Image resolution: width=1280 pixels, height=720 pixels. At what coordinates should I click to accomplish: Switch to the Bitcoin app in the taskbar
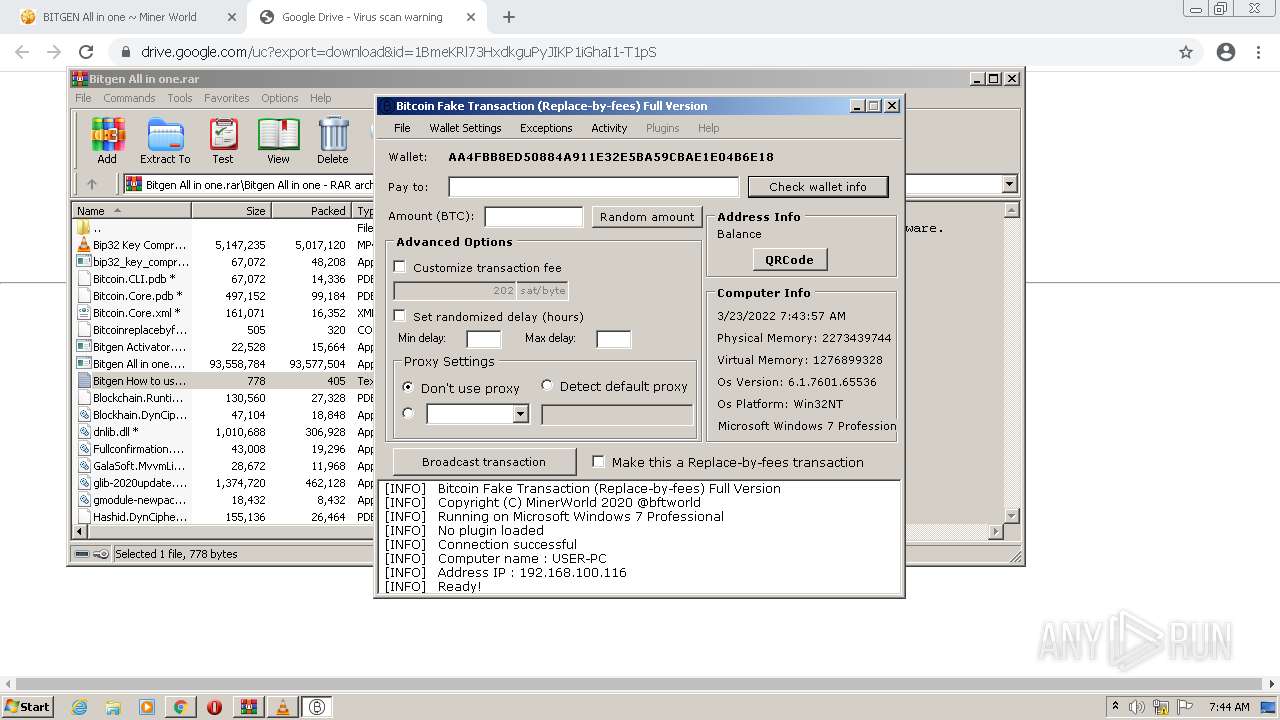pos(317,707)
